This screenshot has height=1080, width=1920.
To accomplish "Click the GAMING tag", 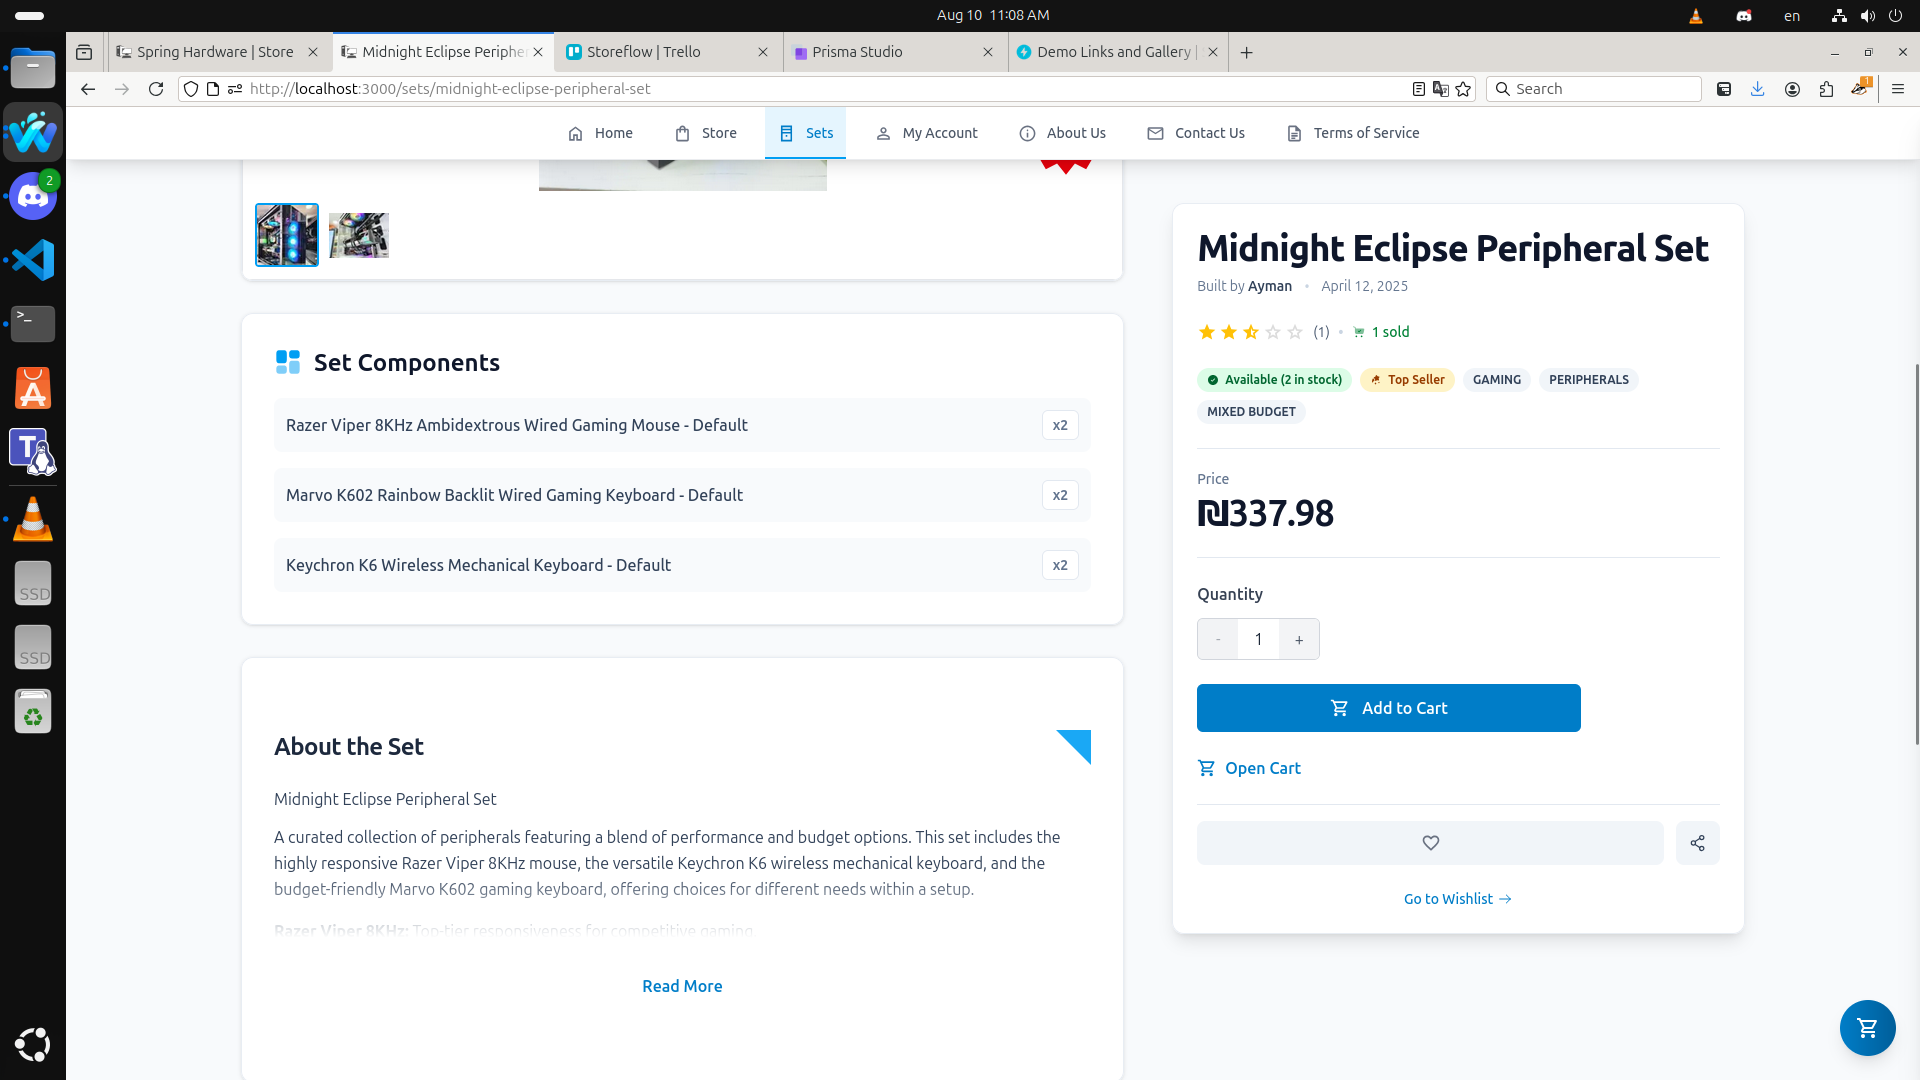I will coord(1496,380).
